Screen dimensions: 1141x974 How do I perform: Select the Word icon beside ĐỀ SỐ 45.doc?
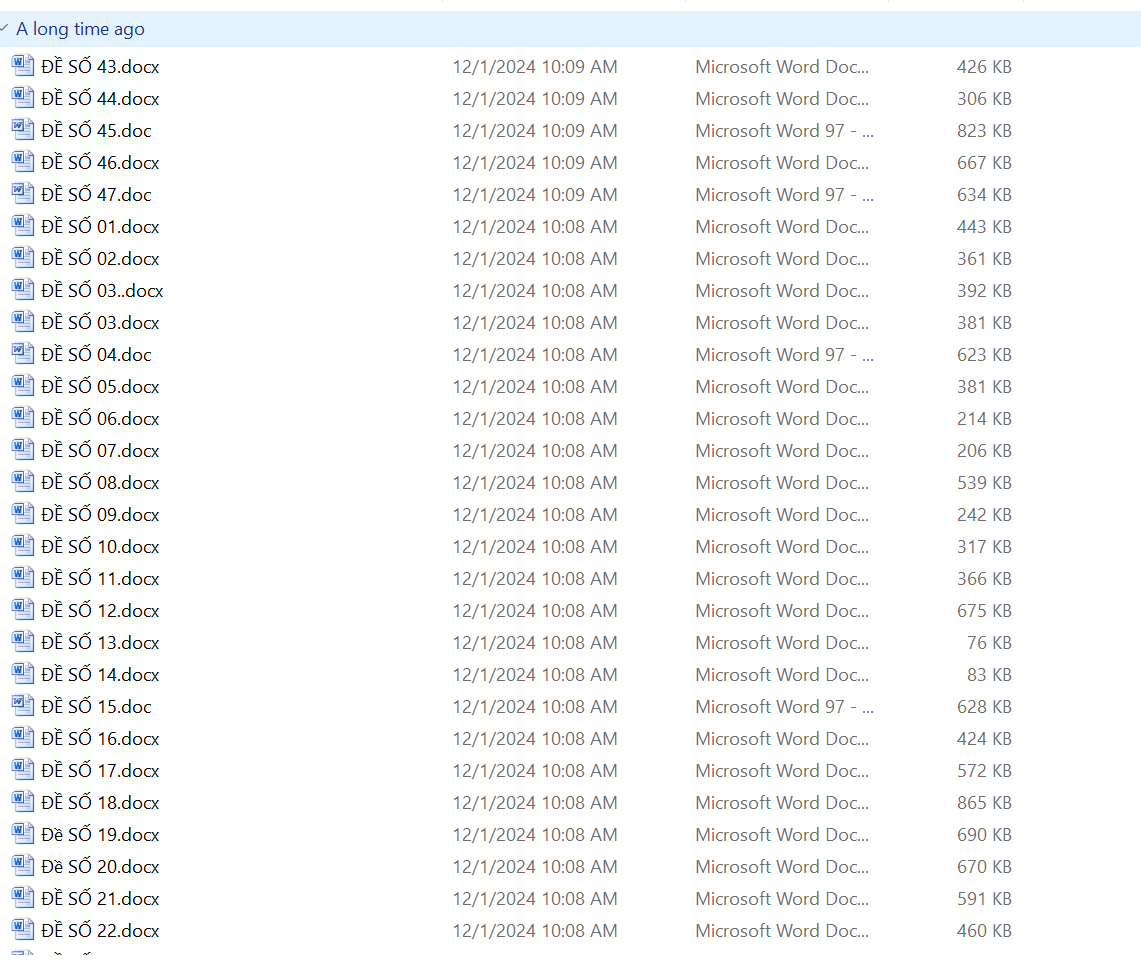click(23, 130)
